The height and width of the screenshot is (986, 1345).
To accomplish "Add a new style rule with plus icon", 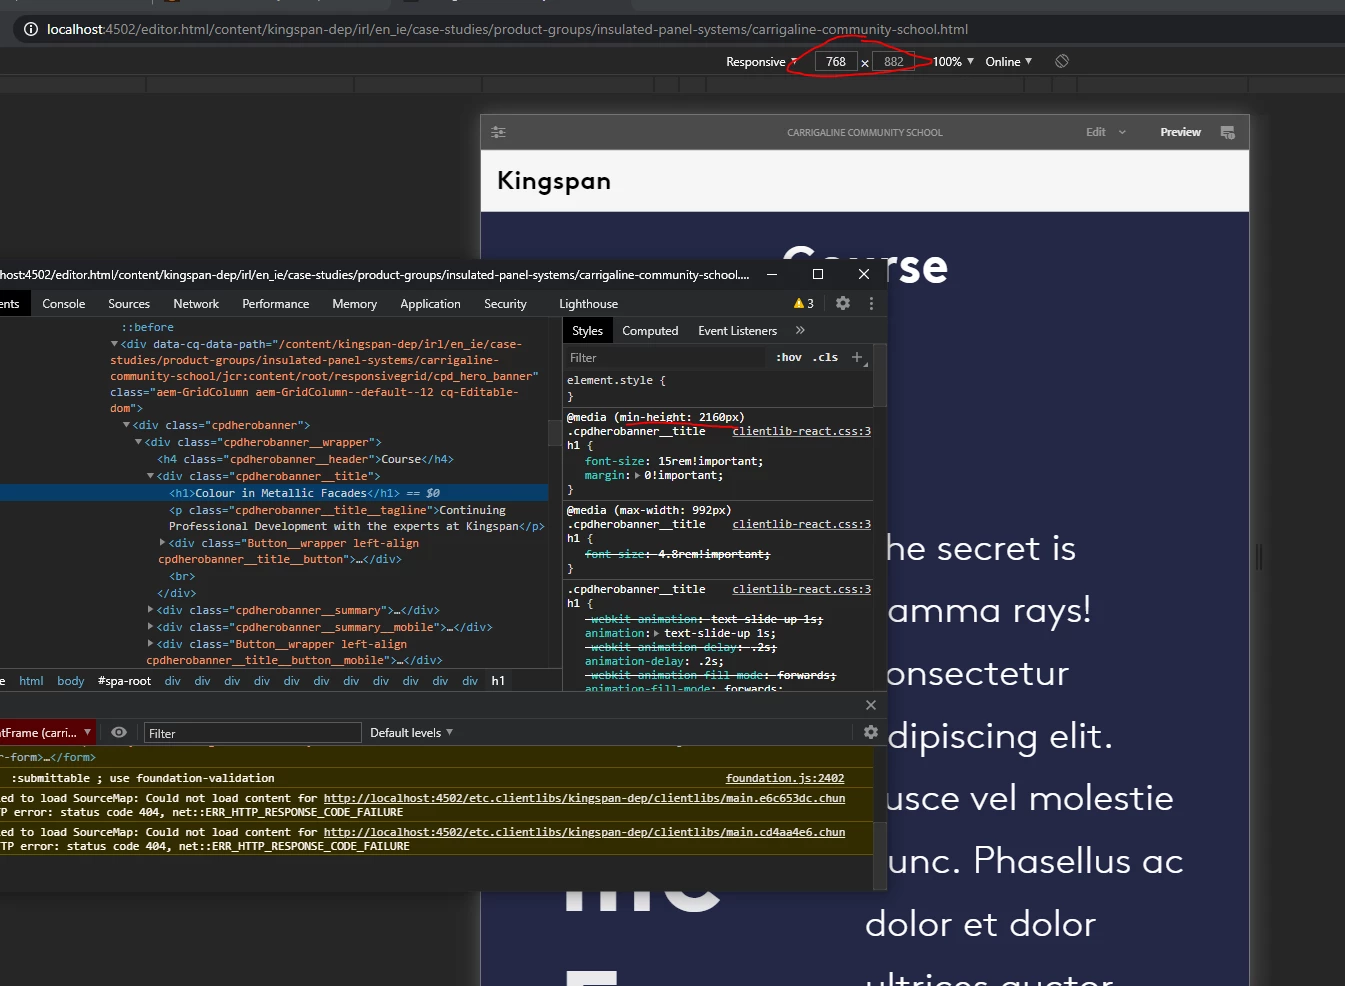I will tap(857, 357).
